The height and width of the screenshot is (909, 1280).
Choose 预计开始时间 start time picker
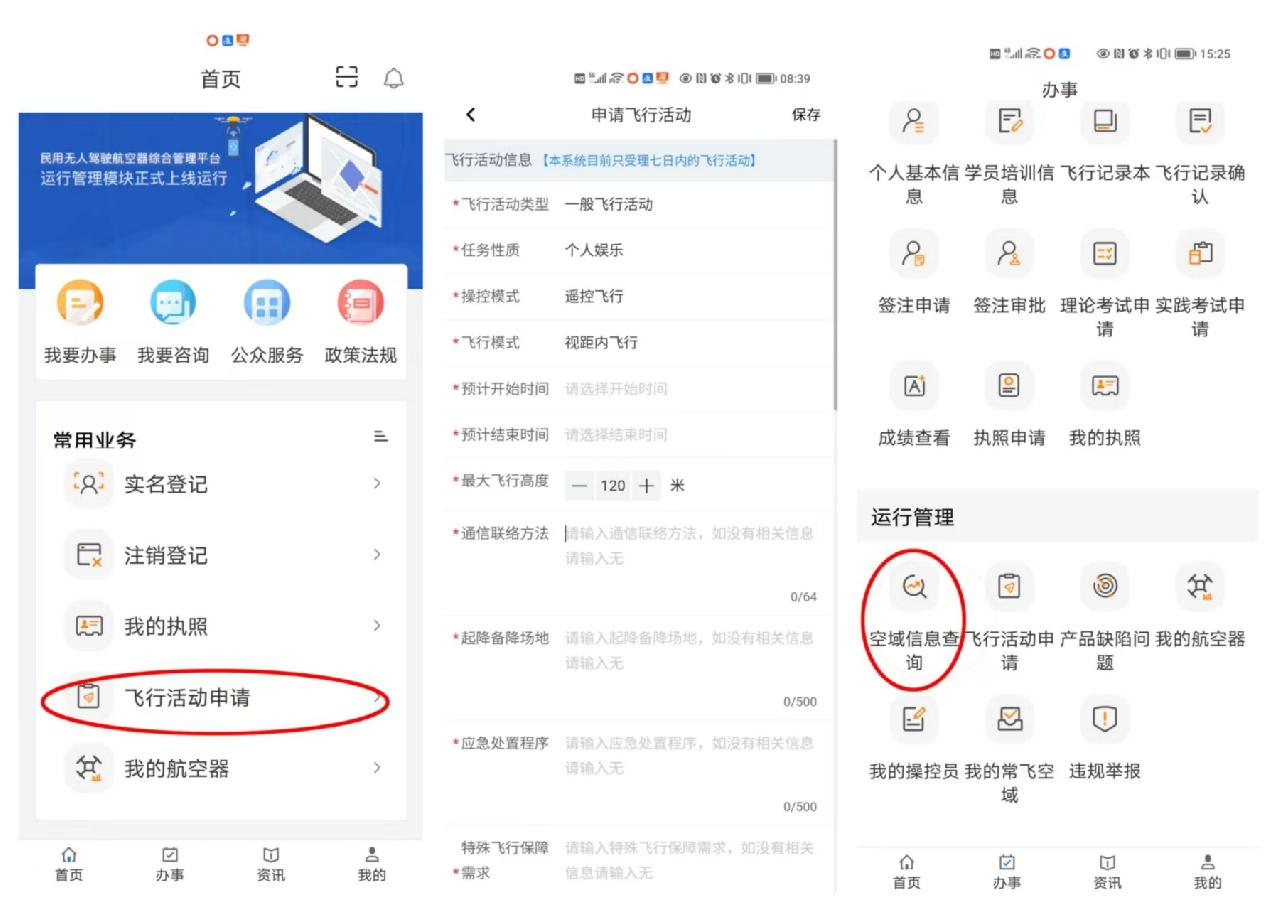pyautogui.click(x=690, y=388)
